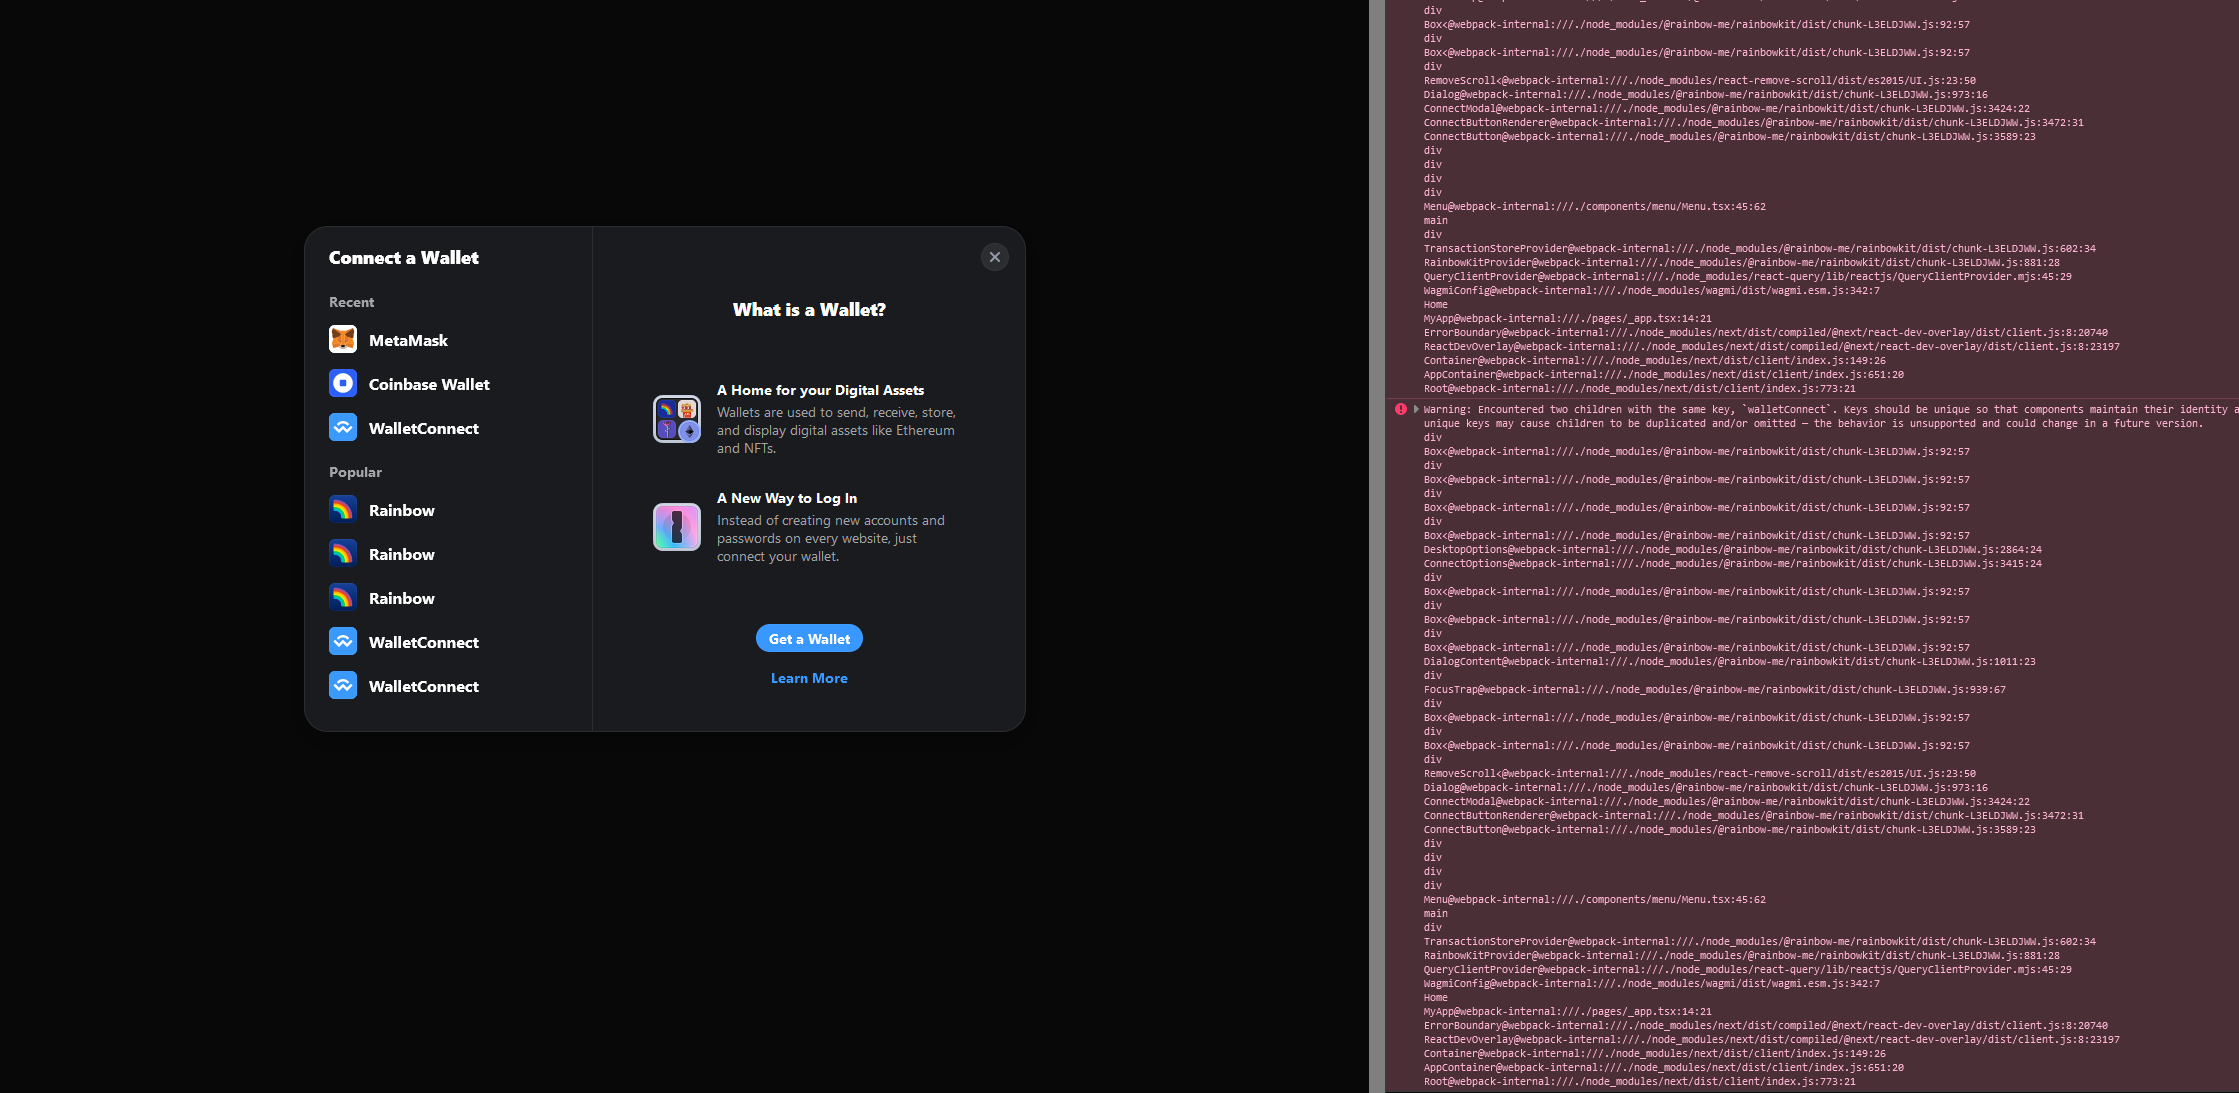This screenshot has width=2239, height=1093.
Task: Click the DesktopOptions@webpack-internal stack line
Action: tap(1732, 549)
